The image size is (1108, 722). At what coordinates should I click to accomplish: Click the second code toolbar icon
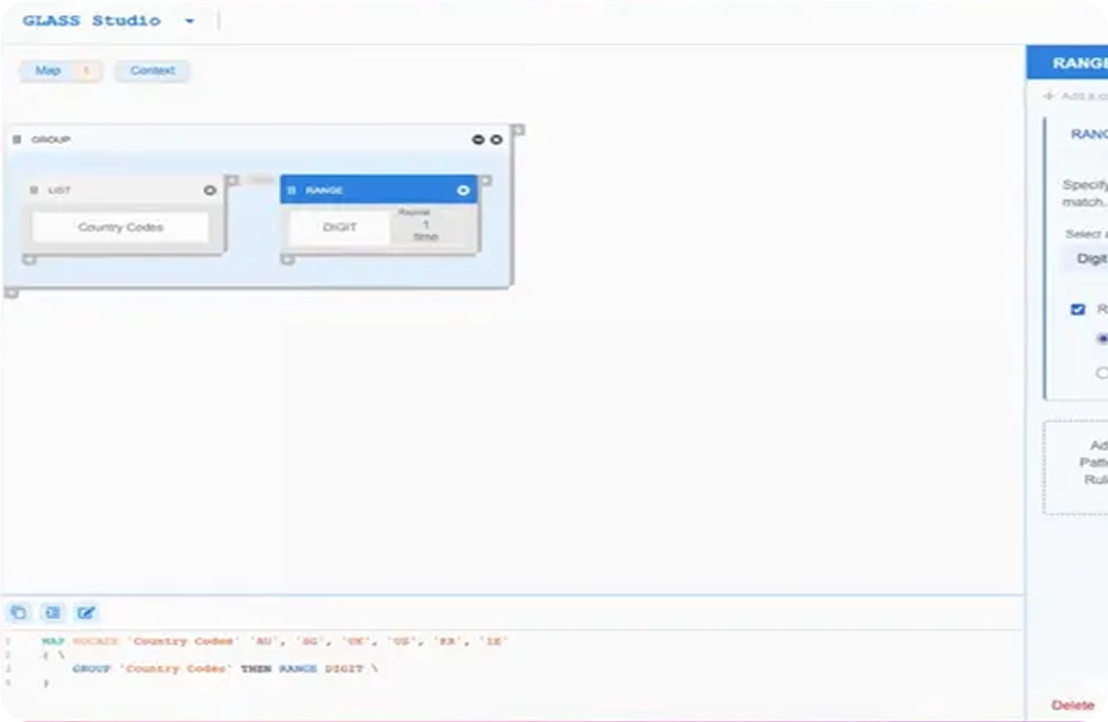tap(53, 613)
